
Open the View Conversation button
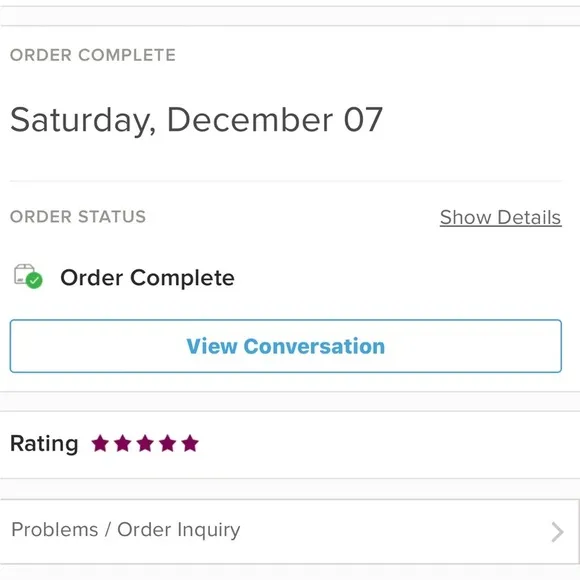pos(286,346)
